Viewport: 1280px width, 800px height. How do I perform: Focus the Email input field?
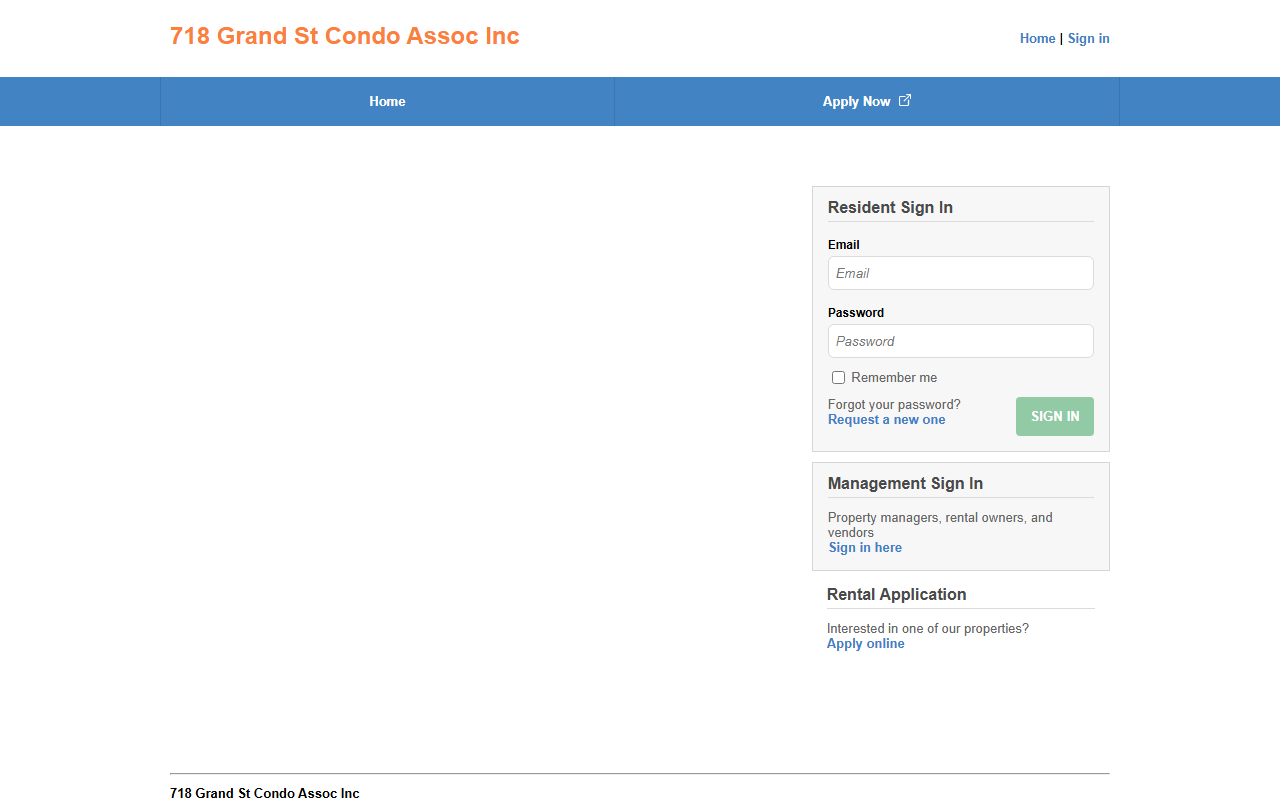click(960, 273)
